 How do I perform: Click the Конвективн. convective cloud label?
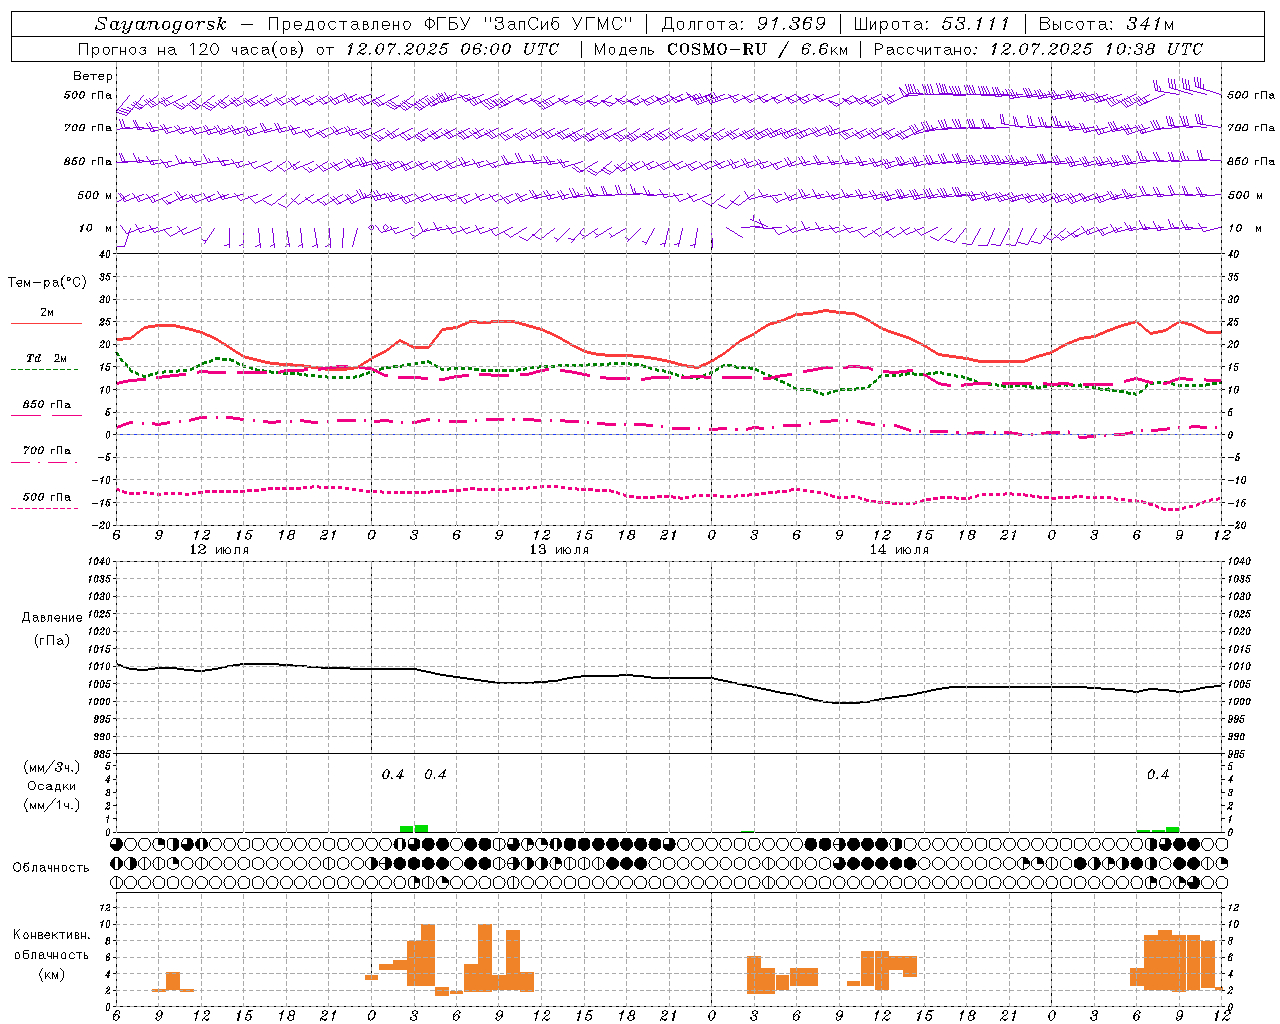[52, 935]
